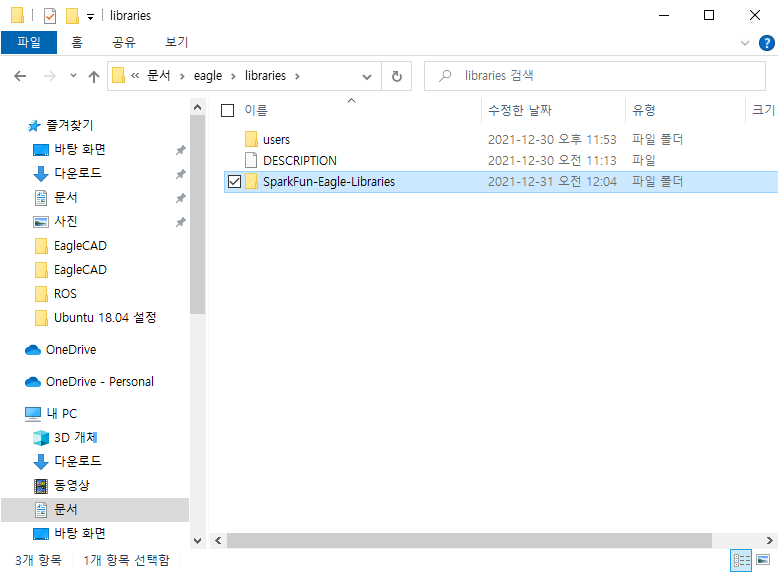The height and width of the screenshot is (573, 779).
Task: Sort by 수정한 날짜 column header
Action: pyautogui.click(x=520, y=110)
